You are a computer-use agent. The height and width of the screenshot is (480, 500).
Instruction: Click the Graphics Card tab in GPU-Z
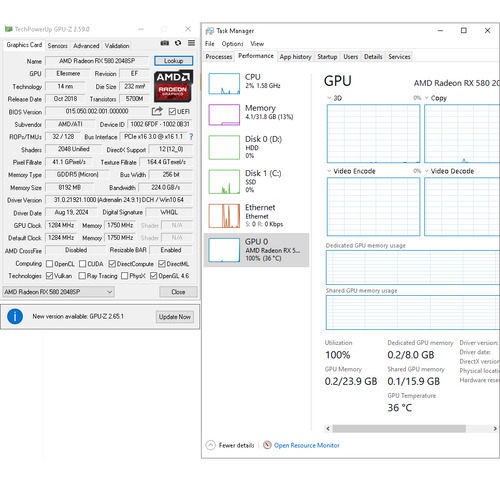point(24,45)
